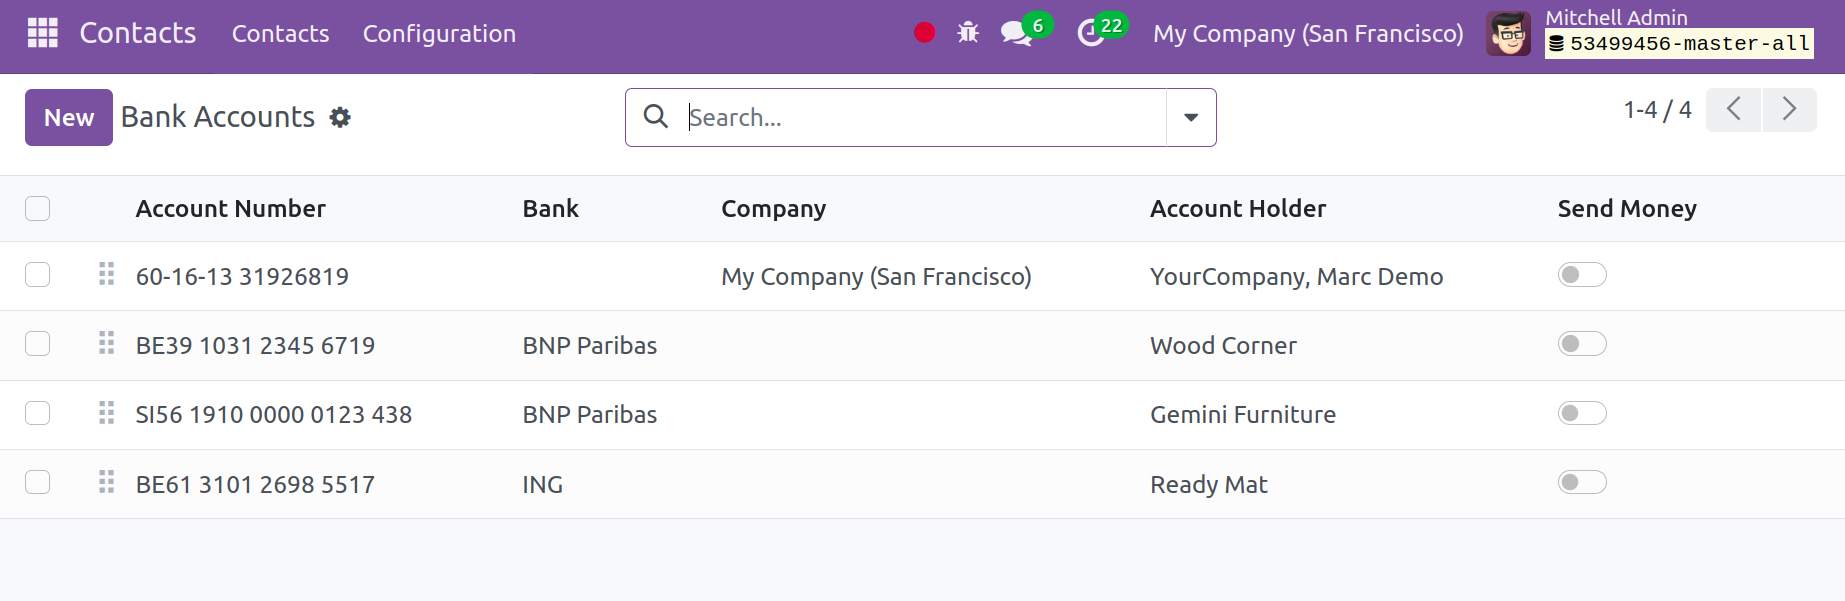This screenshot has height=601, width=1845.
Task: Click drag handle of BE39 1031 row
Action: coord(106,344)
